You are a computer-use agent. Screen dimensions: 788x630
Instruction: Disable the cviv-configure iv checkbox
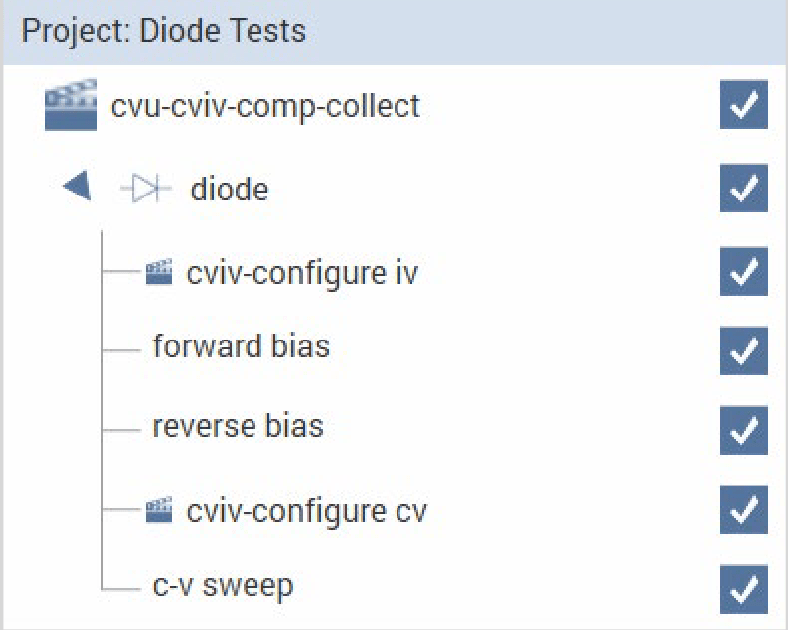[743, 272]
